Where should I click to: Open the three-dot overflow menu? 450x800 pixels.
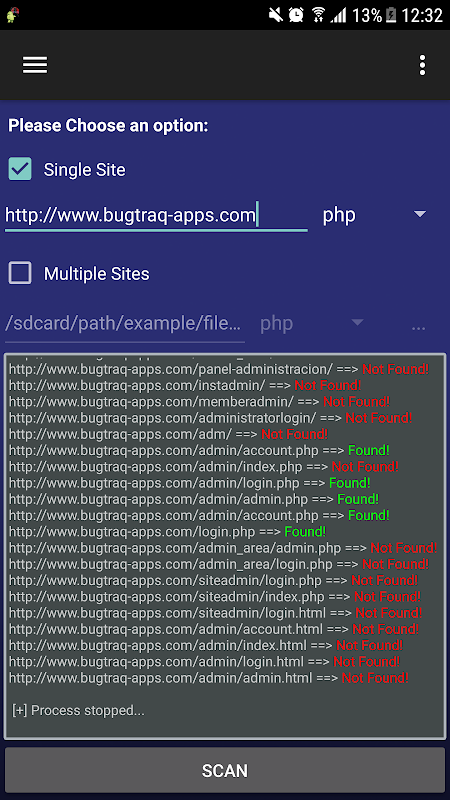[422, 65]
